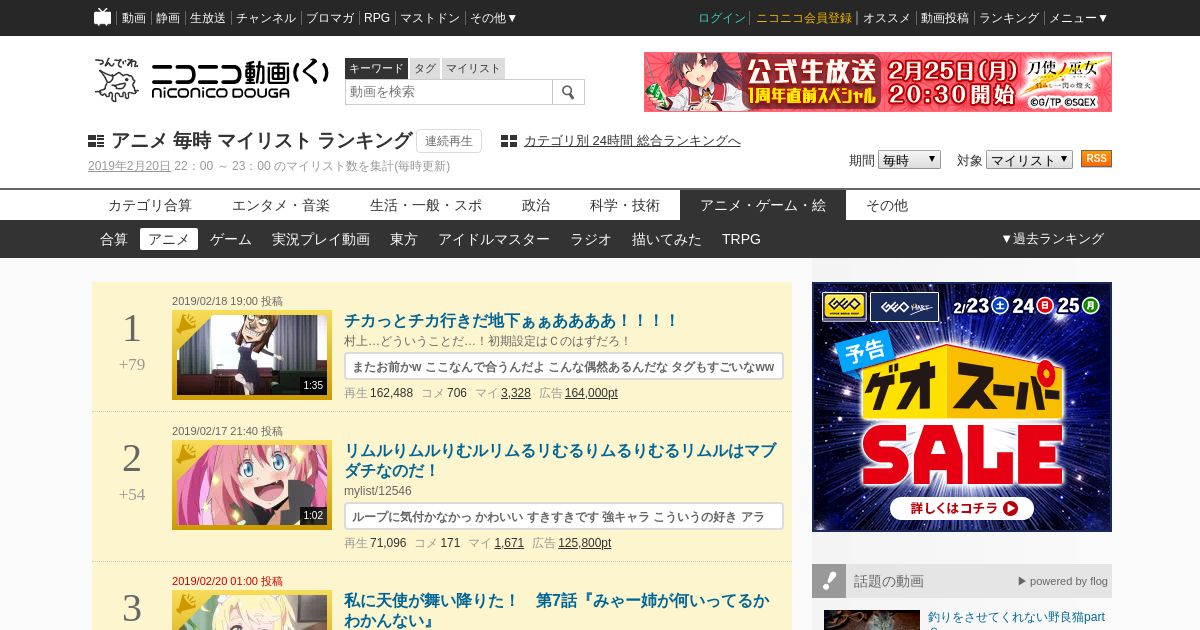Click the ログイン link
Screen dimensions: 1200x630
722,18
